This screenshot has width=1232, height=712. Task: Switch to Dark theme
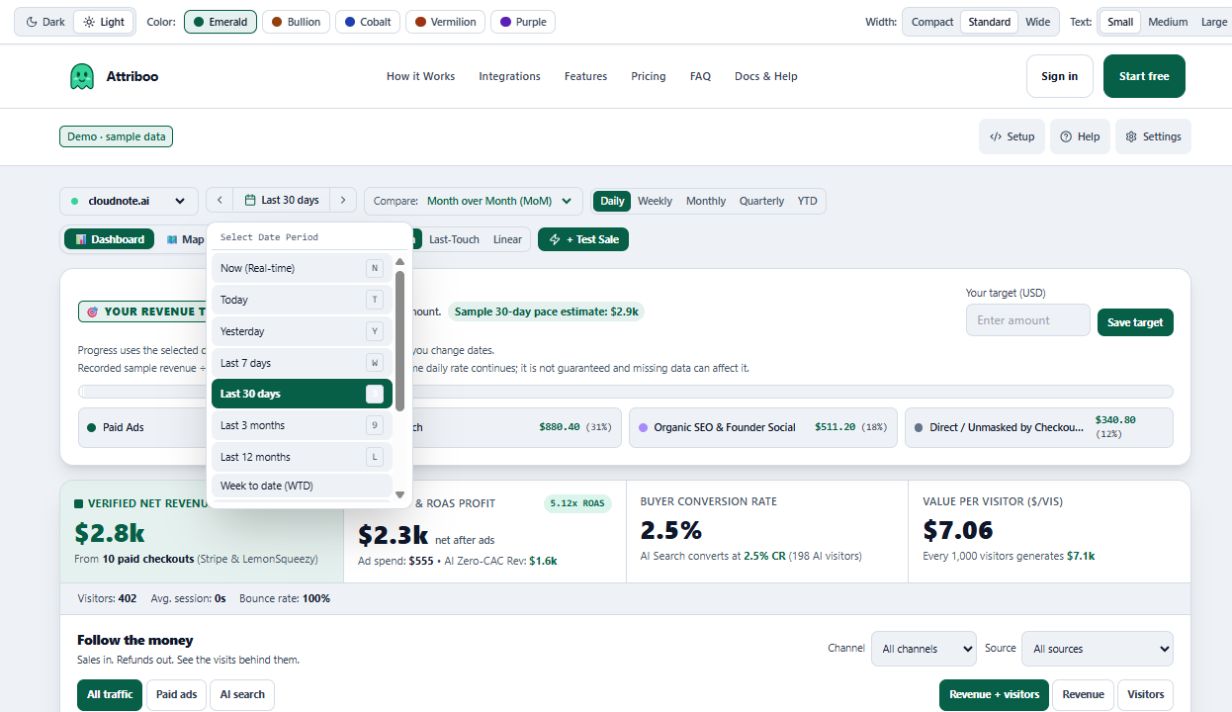point(45,22)
